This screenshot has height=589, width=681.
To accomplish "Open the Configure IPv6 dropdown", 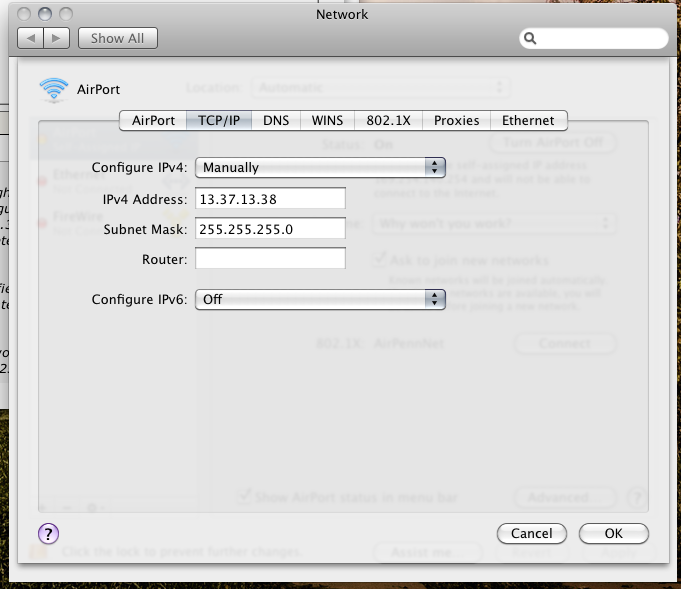I will [x=321, y=300].
